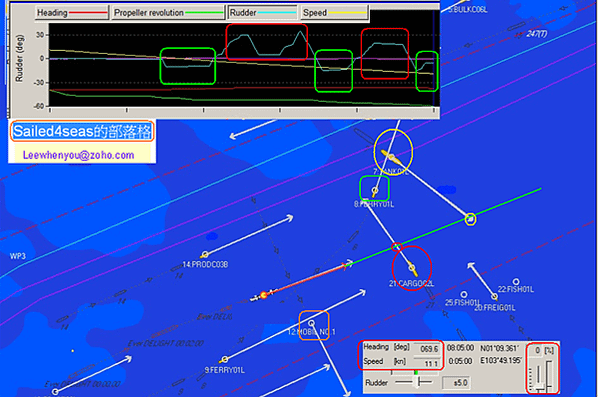
Task: Click the 25.FISH01L target circle
Action: 464,294
